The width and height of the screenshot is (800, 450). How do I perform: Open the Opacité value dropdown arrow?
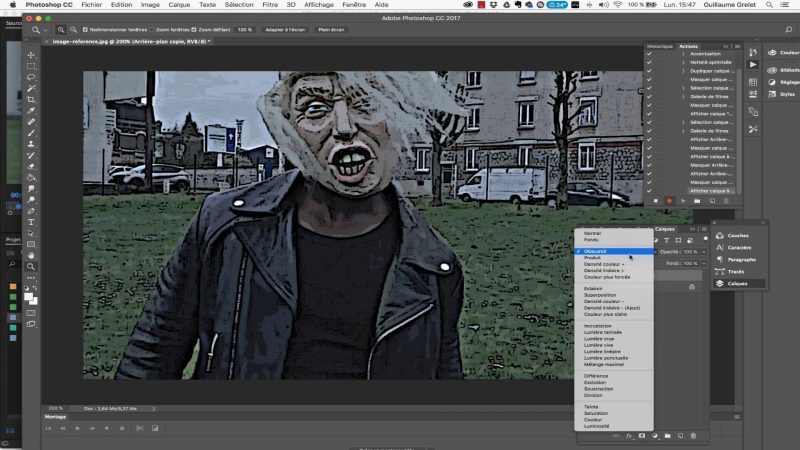[704, 252]
